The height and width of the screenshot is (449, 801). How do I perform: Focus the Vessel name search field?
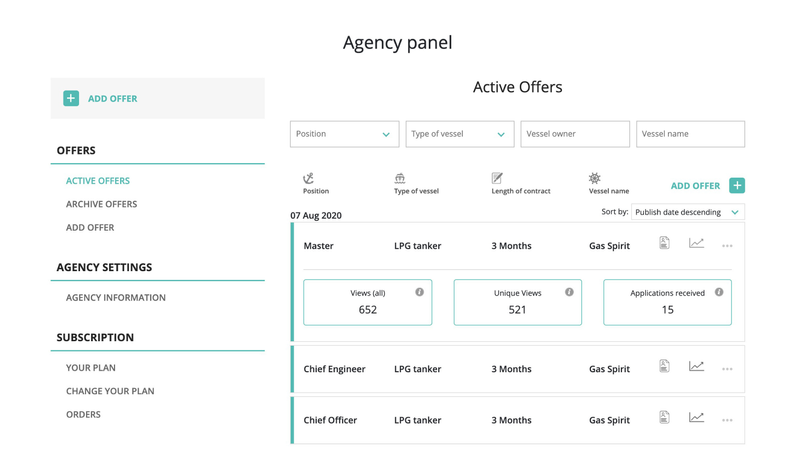click(690, 134)
